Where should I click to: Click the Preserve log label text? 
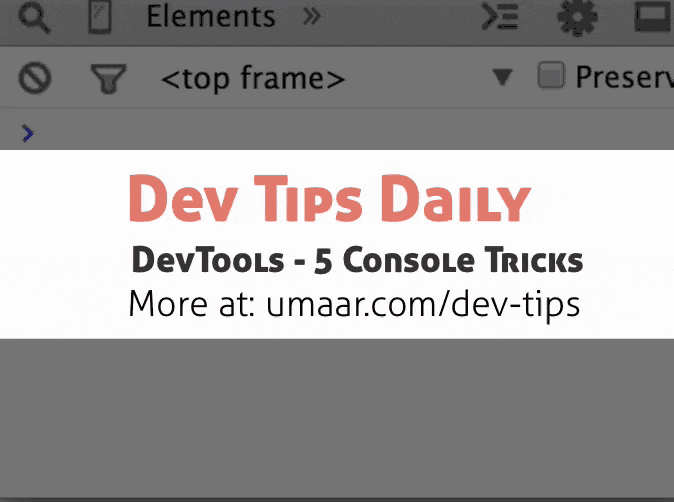pyautogui.click(x=625, y=77)
